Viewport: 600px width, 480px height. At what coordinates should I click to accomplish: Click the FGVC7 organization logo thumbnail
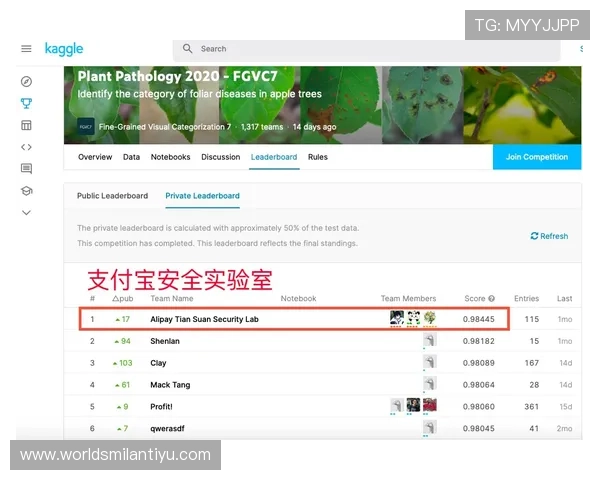85,127
